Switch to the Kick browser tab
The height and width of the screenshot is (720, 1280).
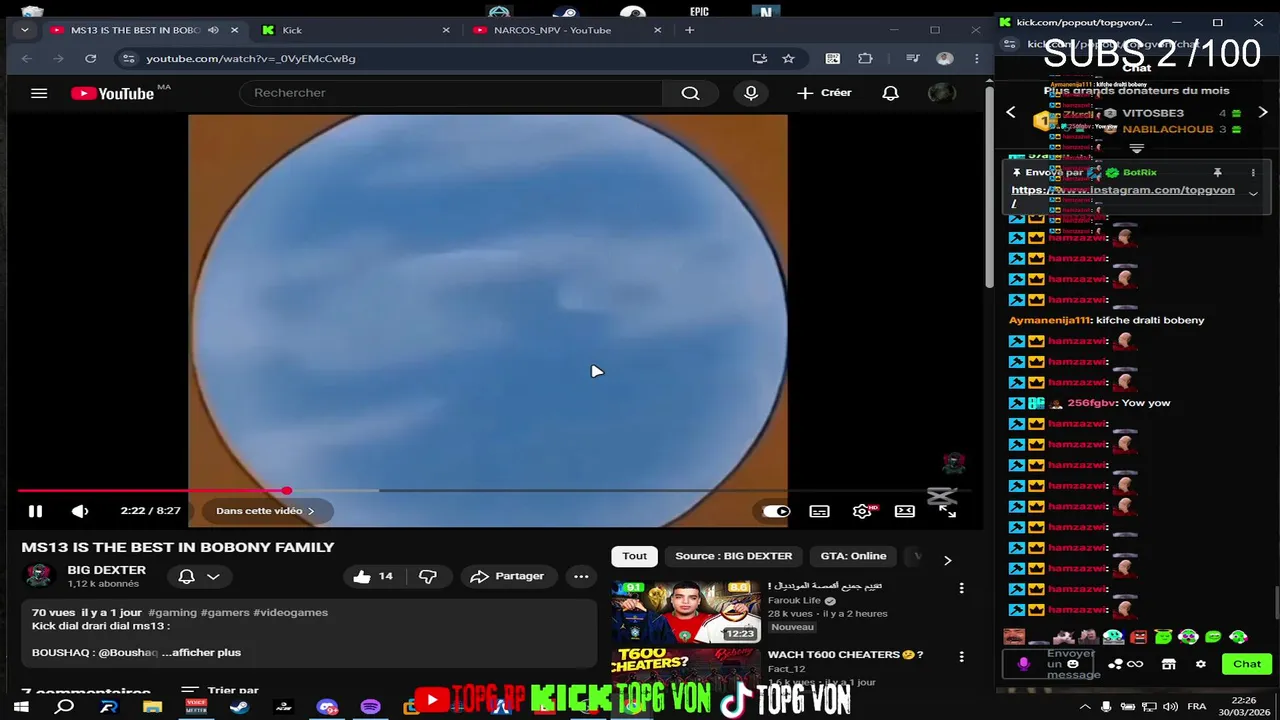click(355, 30)
